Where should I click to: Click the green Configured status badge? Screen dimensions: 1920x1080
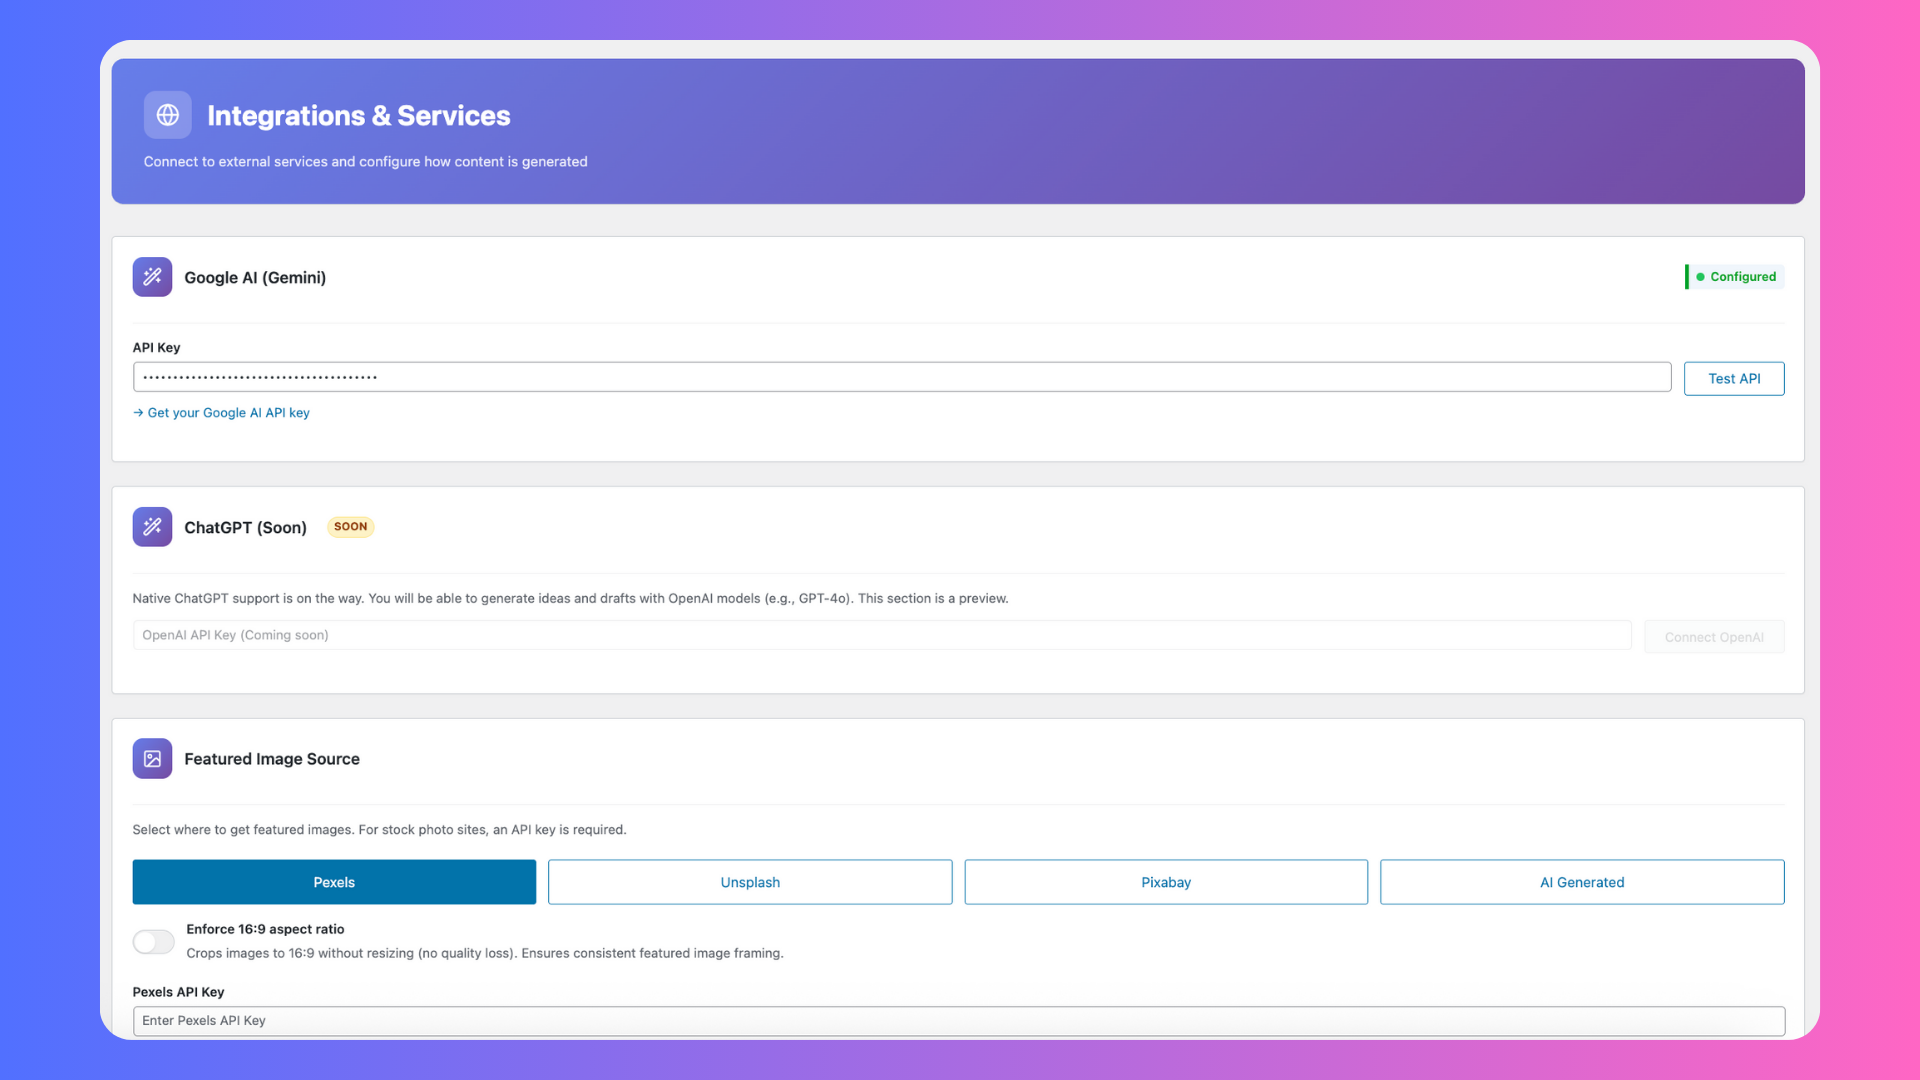1735,277
